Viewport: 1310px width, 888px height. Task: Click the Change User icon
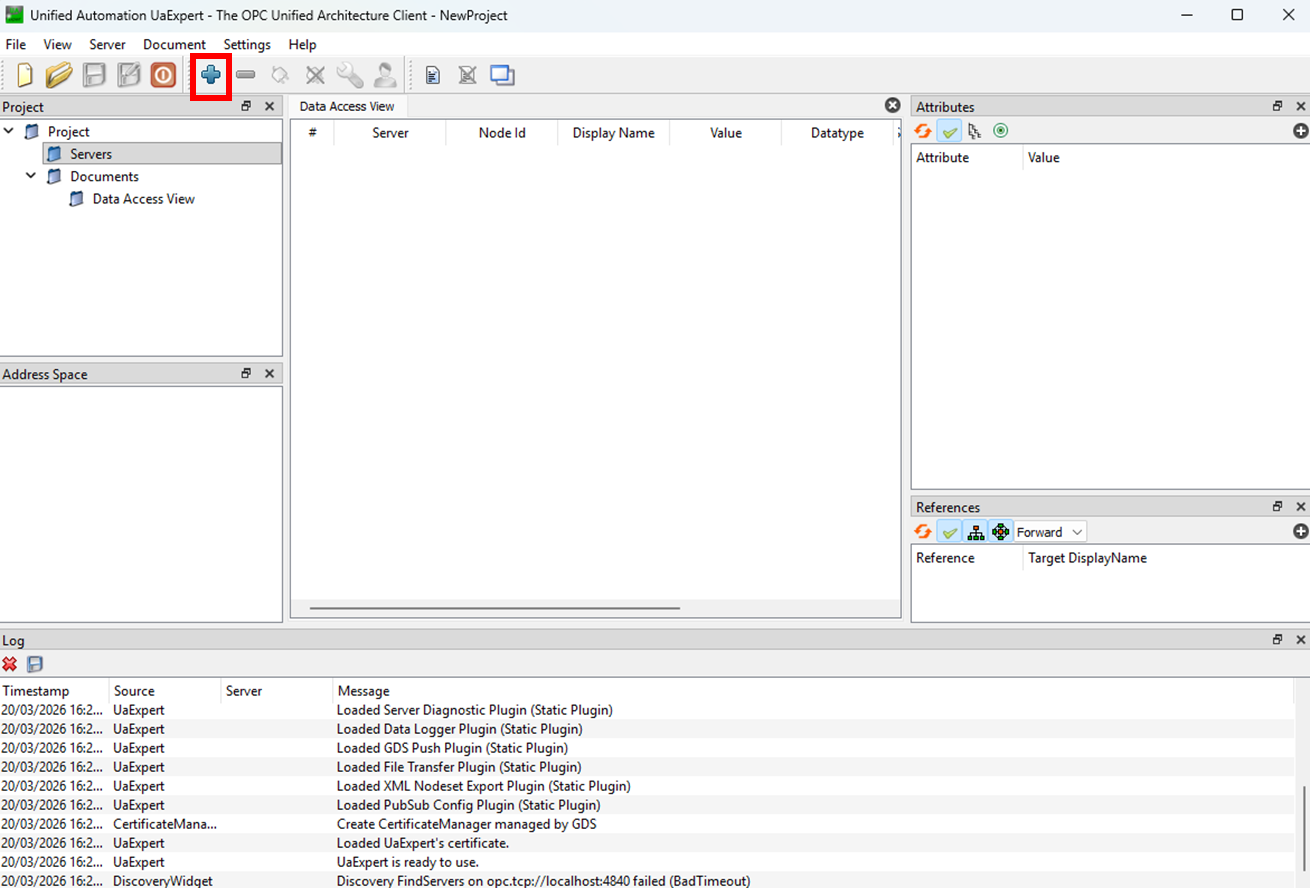tap(385, 74)
